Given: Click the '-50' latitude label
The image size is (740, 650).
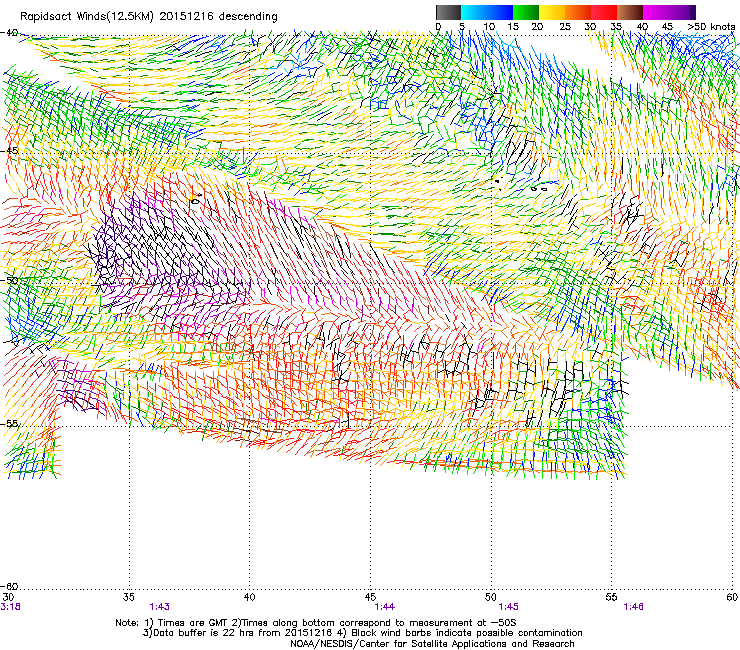Looking at the screenshot, I should [x=9, y=280].
